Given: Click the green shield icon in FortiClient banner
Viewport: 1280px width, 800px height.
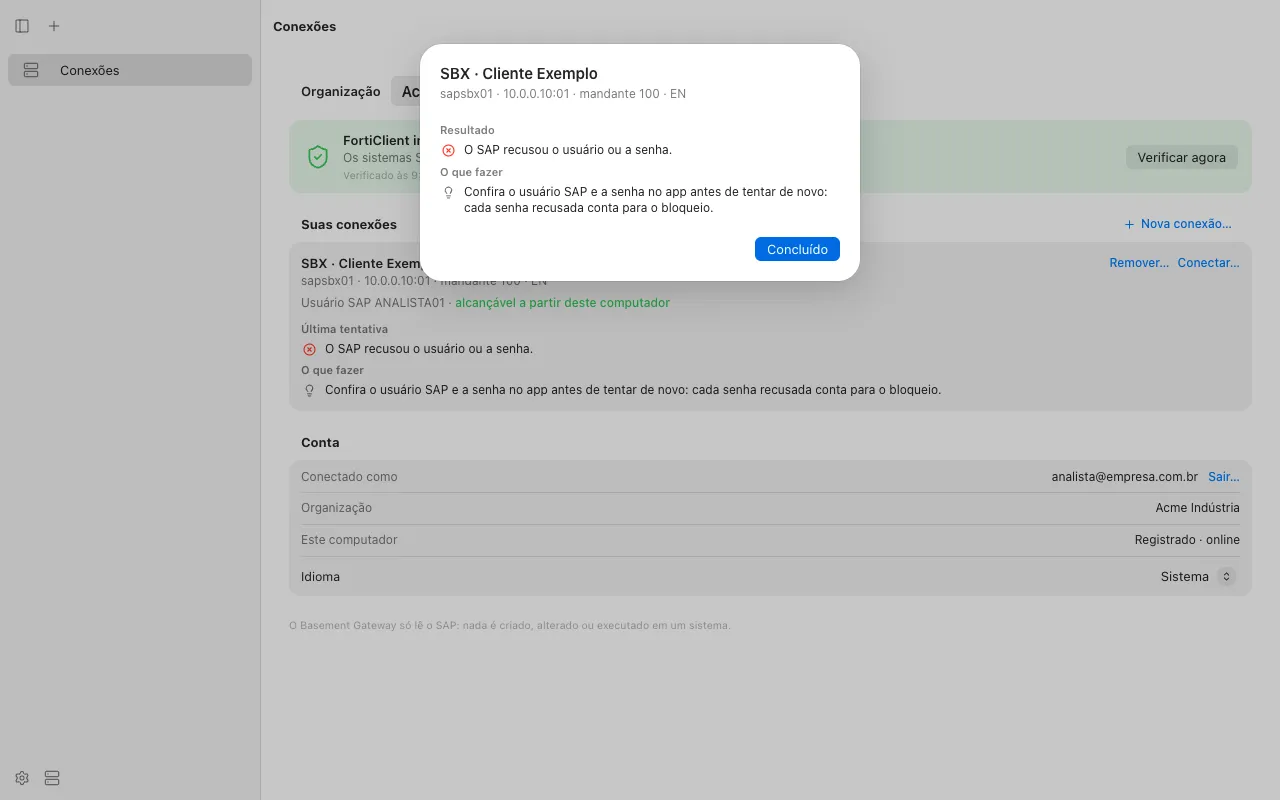Looking at the screenshot, I should [318, 157].
